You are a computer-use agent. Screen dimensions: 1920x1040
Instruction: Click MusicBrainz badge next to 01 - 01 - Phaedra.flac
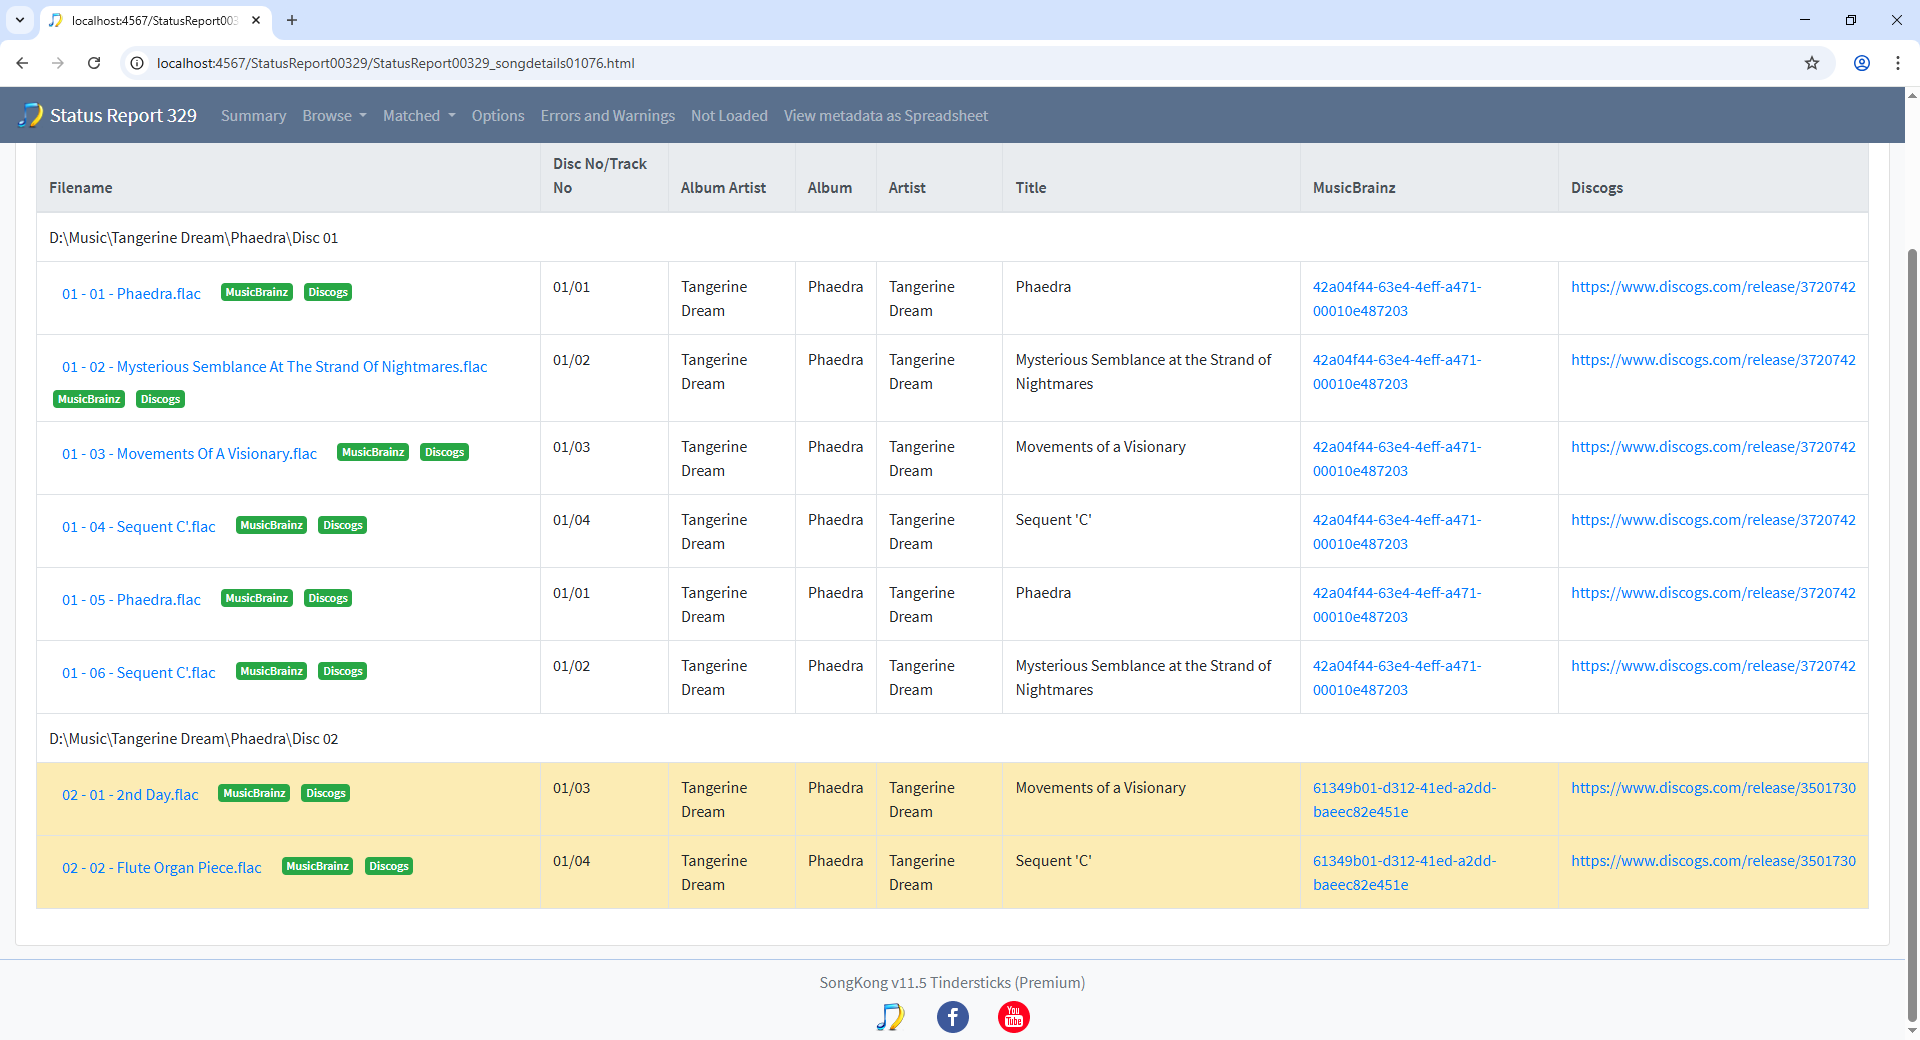pos(257,292)
